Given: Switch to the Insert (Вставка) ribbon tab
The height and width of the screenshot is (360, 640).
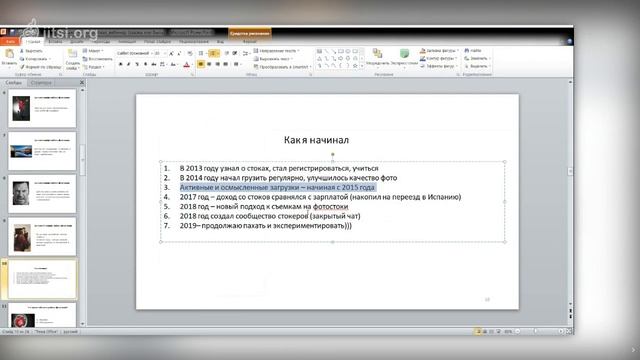Looking at the screenshot, I should coord(56,42).
